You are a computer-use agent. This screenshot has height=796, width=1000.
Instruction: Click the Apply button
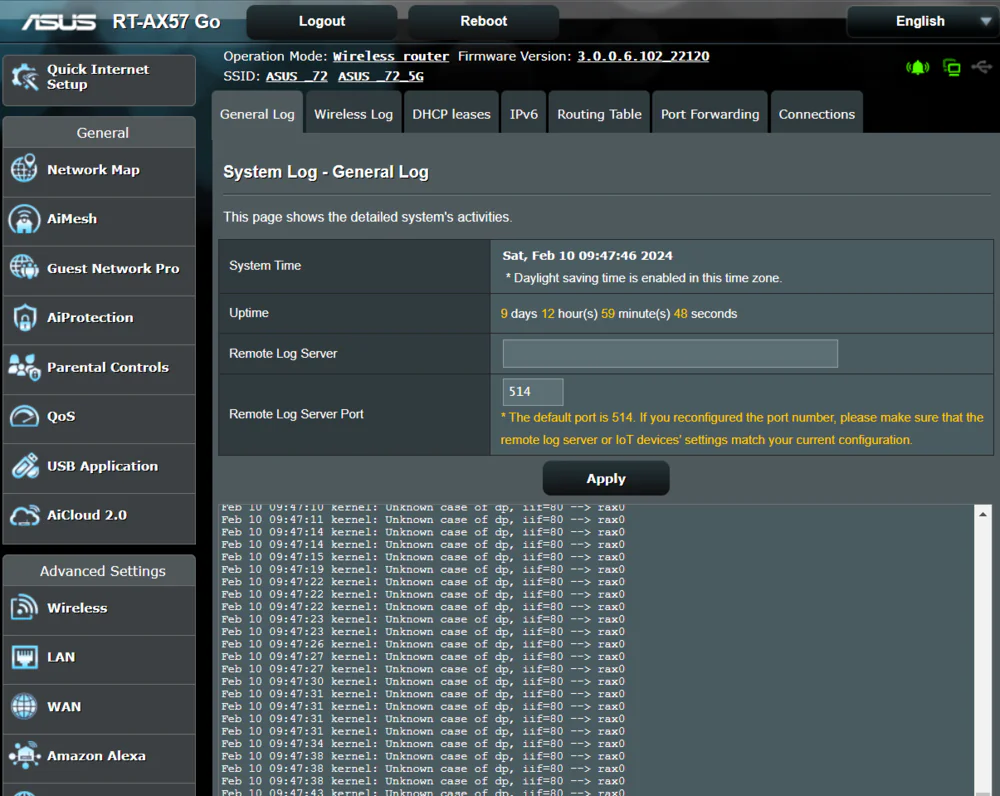pos(606,478)
